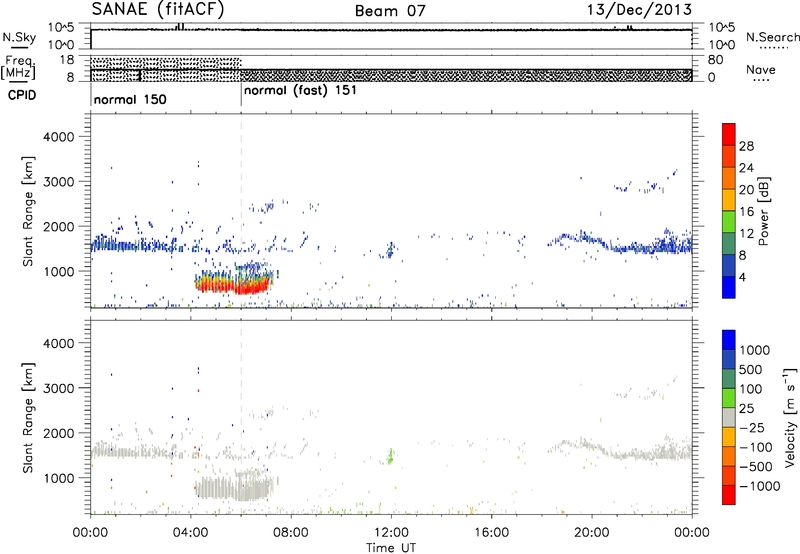
Task: Pick the 16–20 dB yellow Power segment
Action: [x=729, y=200]
